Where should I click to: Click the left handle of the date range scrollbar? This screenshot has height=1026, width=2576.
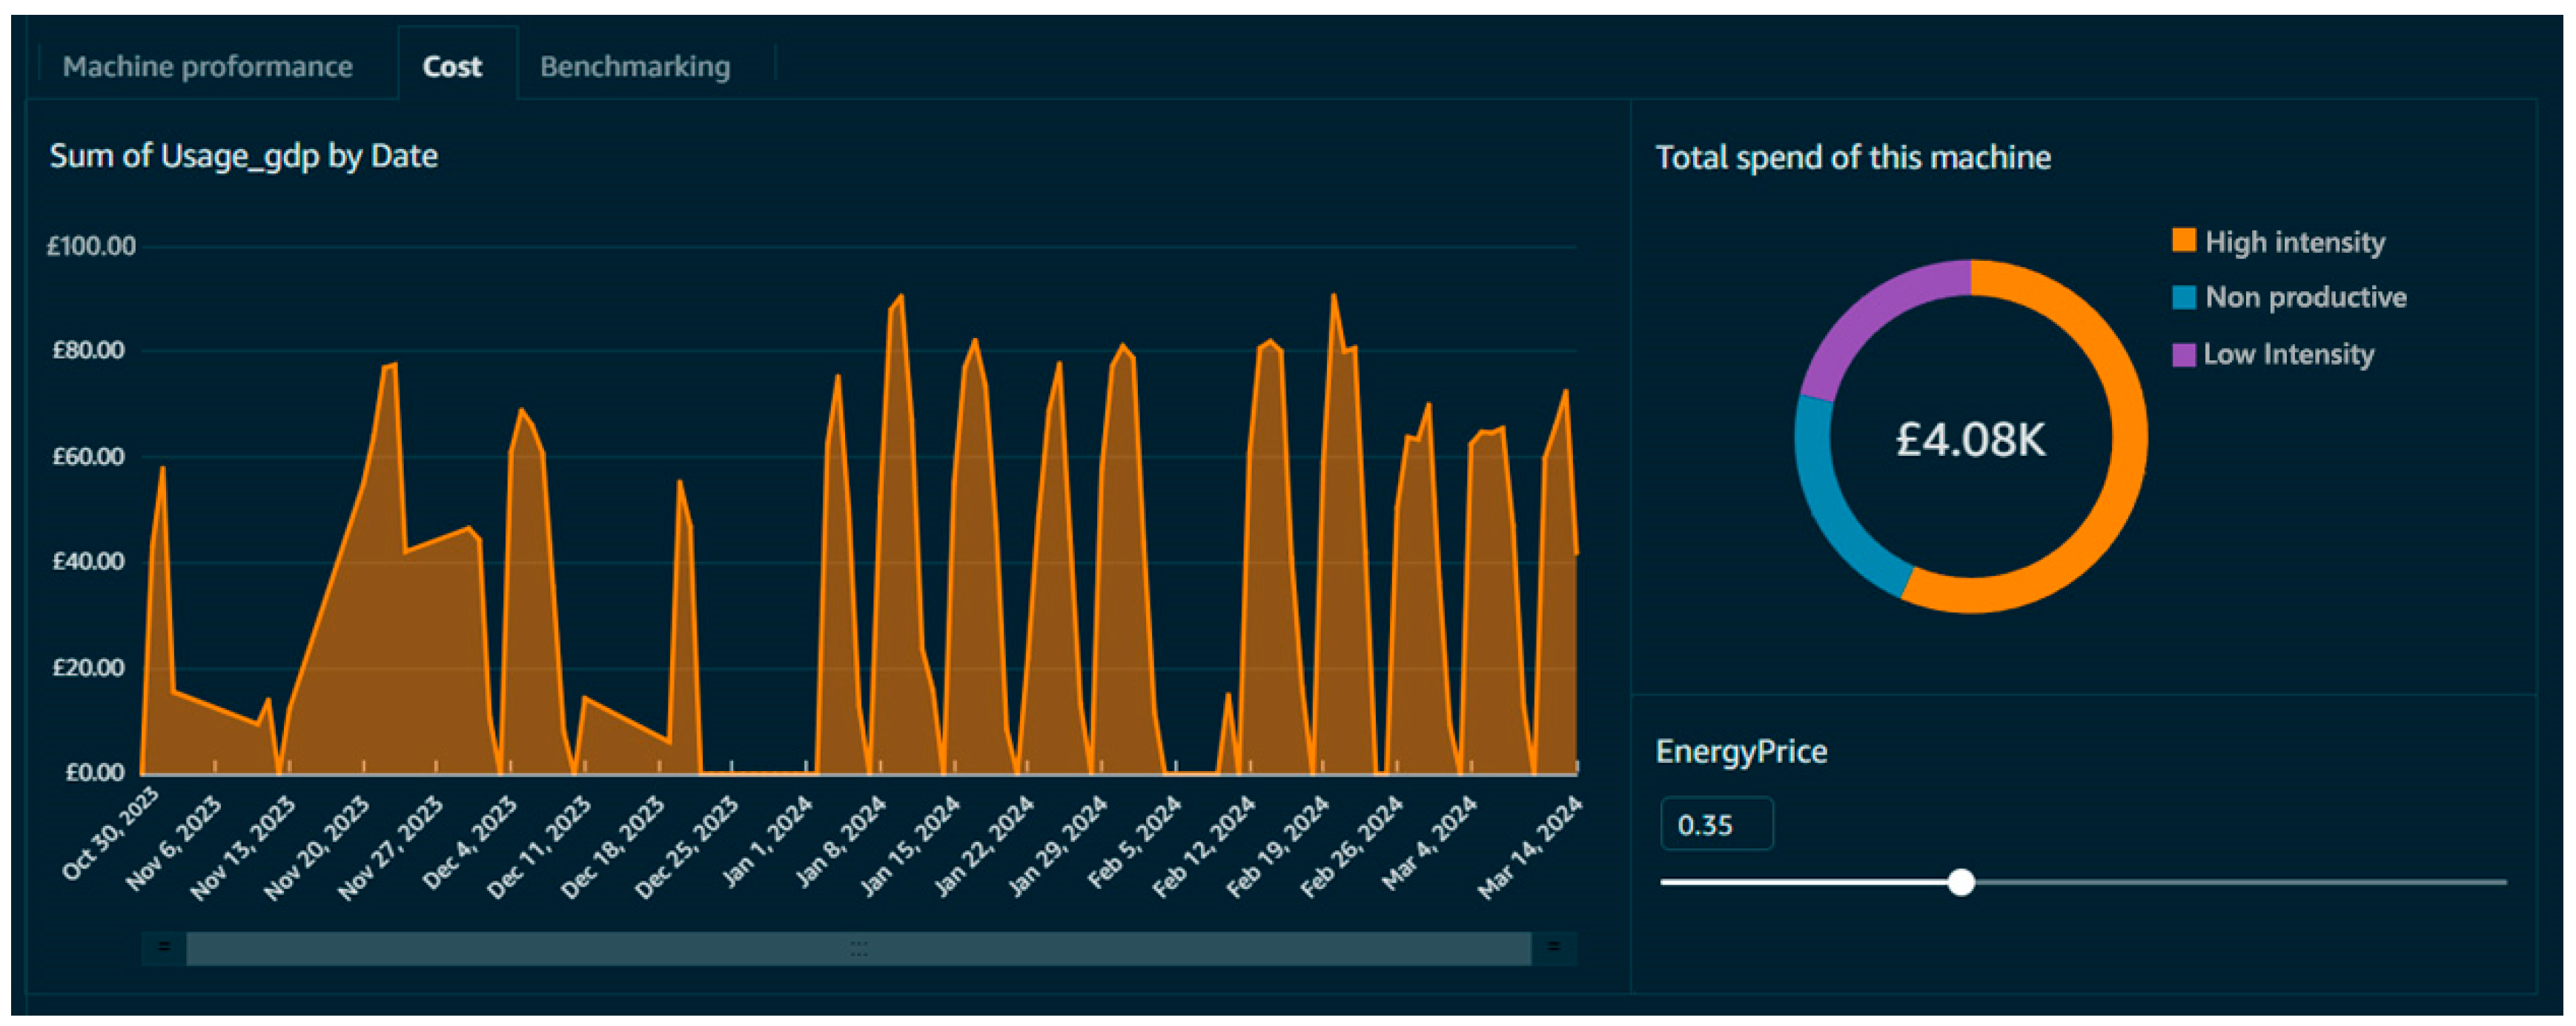[x=164, y=946]
